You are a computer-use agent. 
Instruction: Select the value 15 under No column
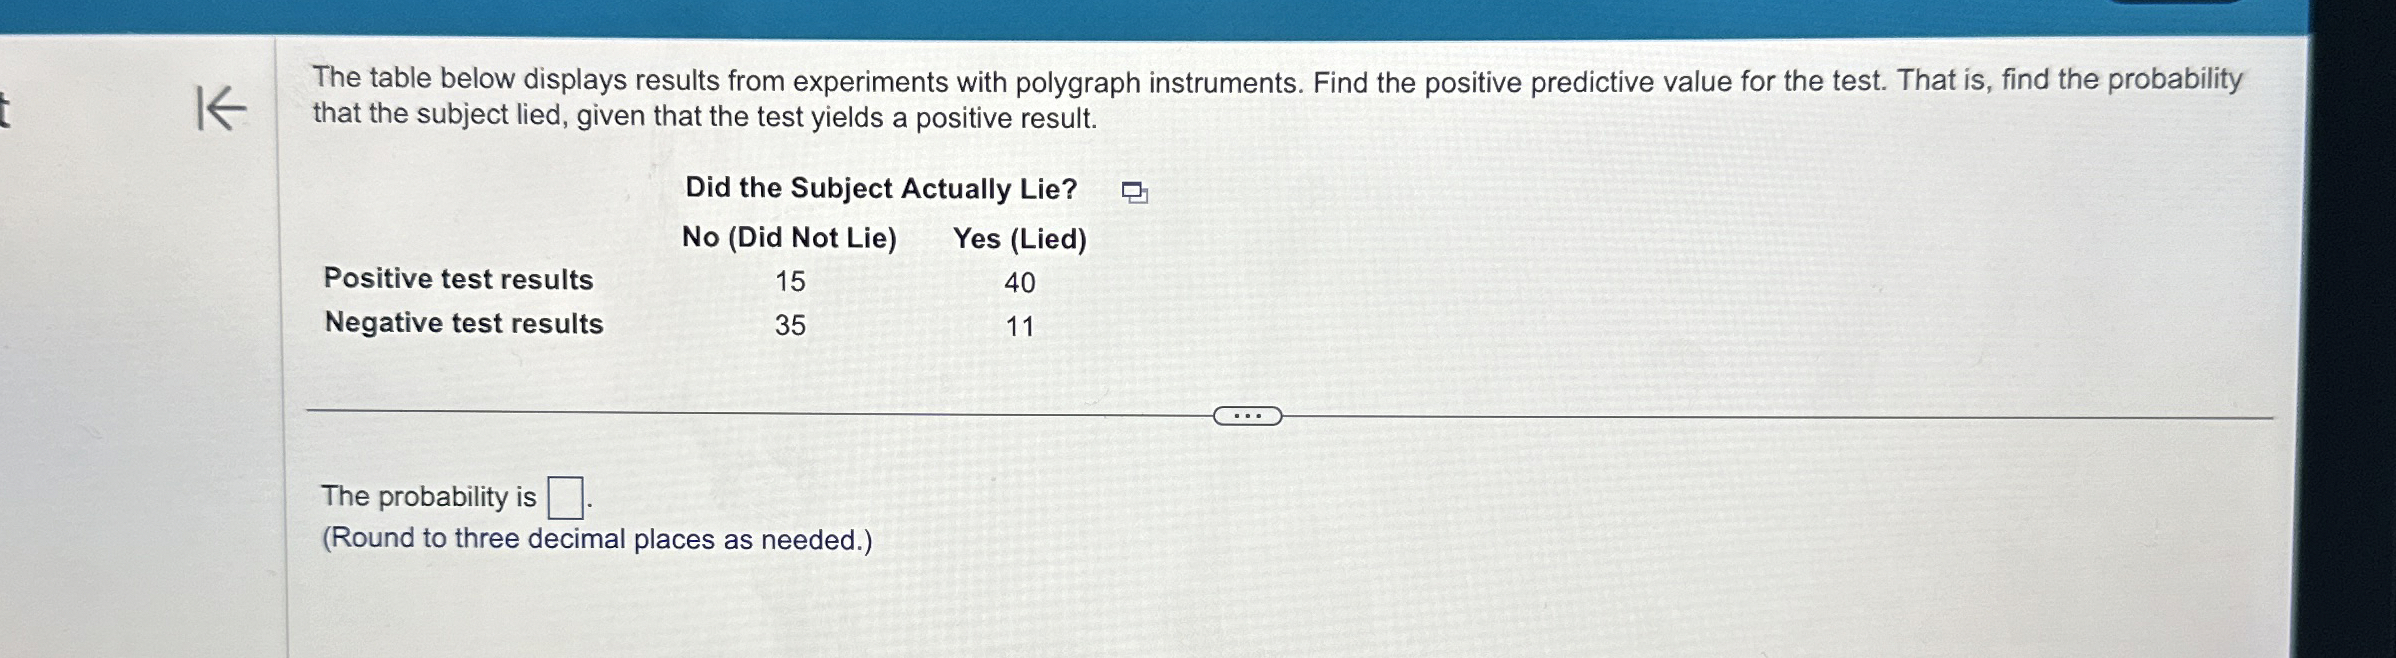[x=789, y=281]
